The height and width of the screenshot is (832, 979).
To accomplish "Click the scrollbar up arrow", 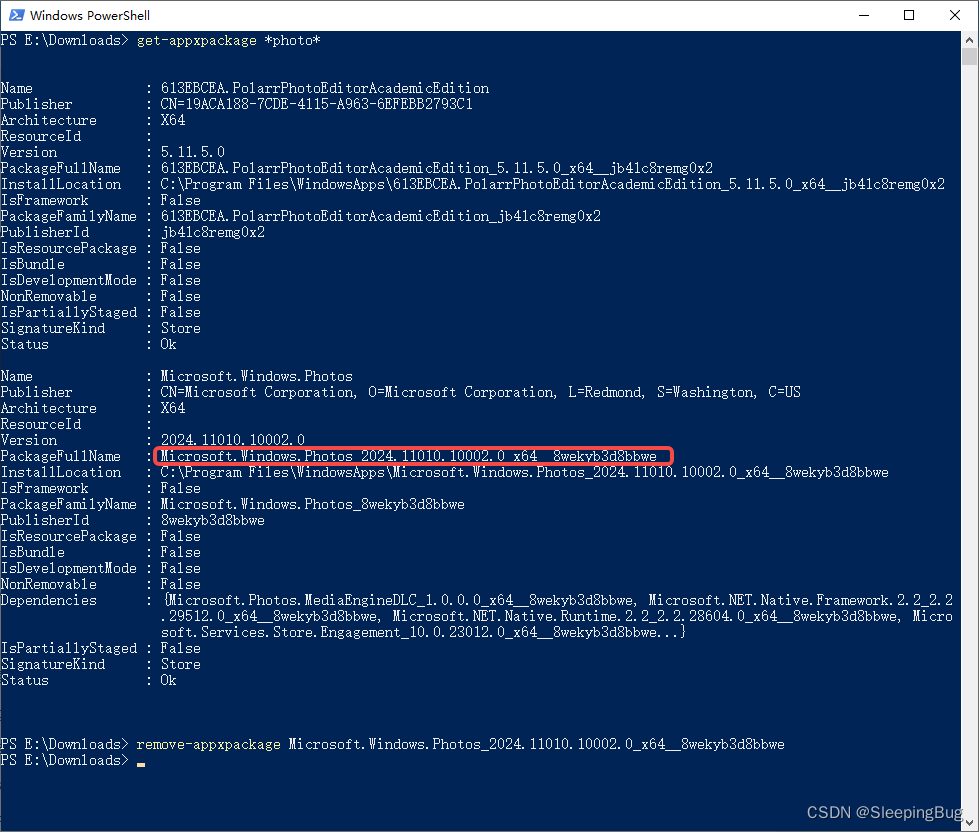I will [x=970, y=40].
